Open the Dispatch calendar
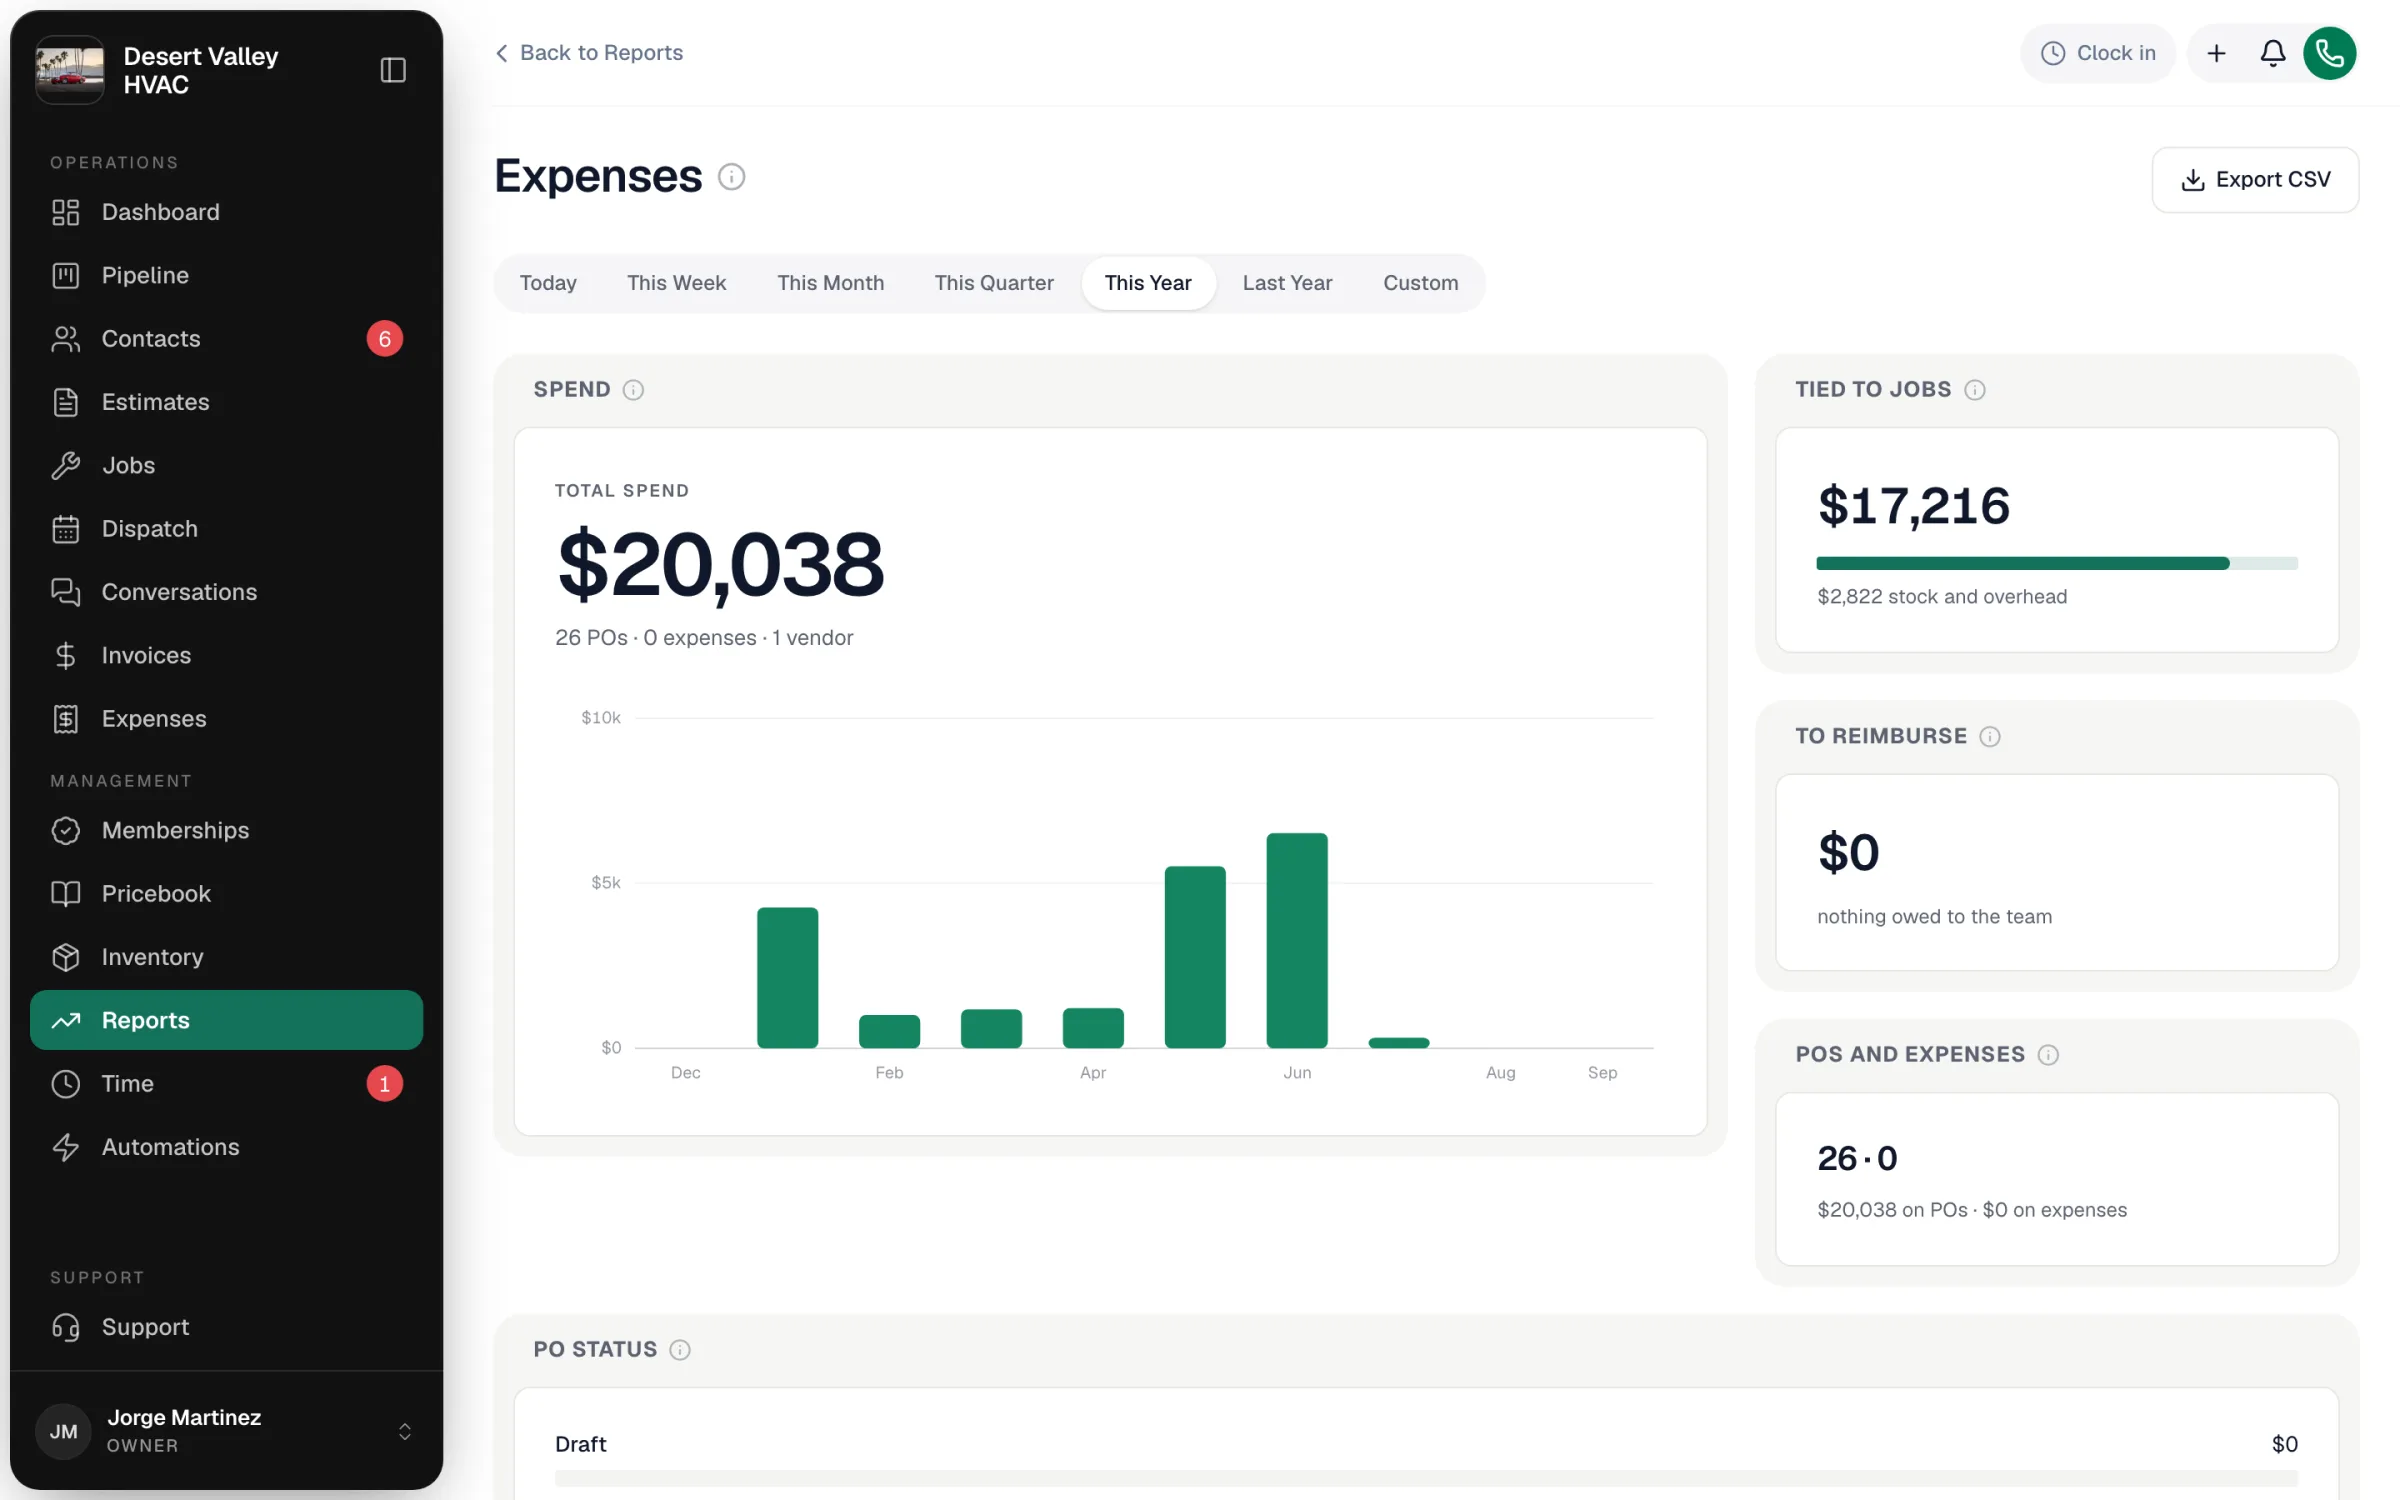The image size is (2400, 1500). 226,529
